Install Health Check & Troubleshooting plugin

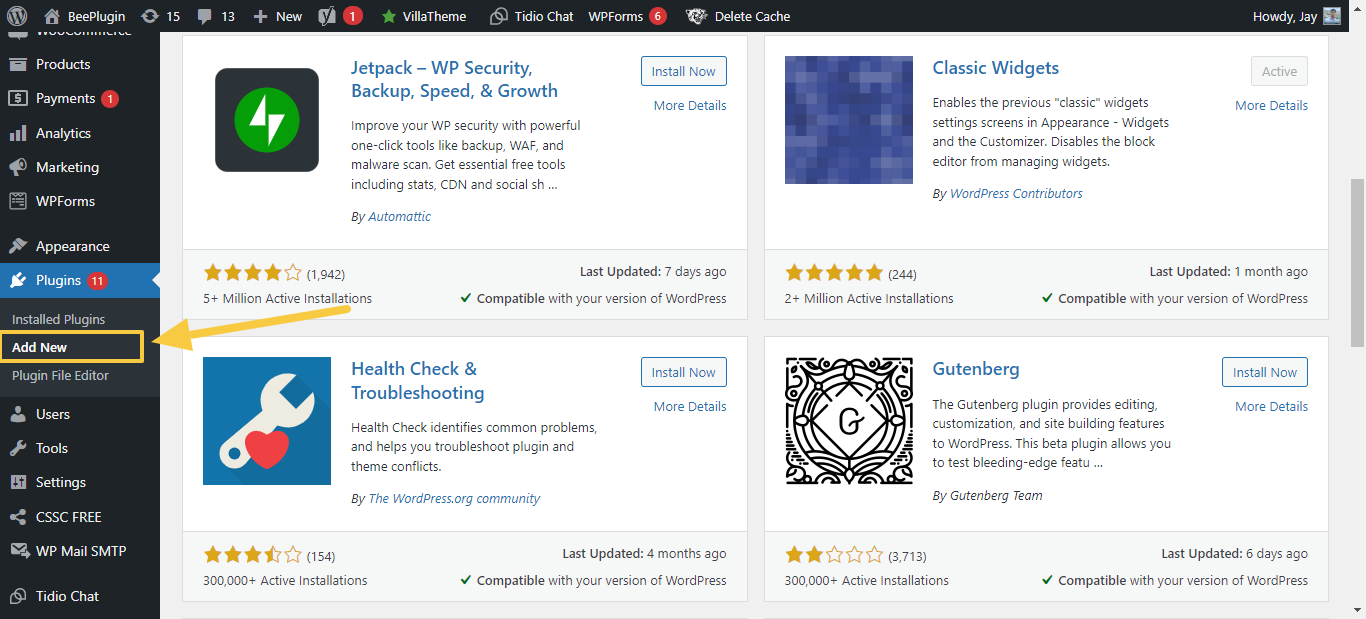(x=684, y=372)
